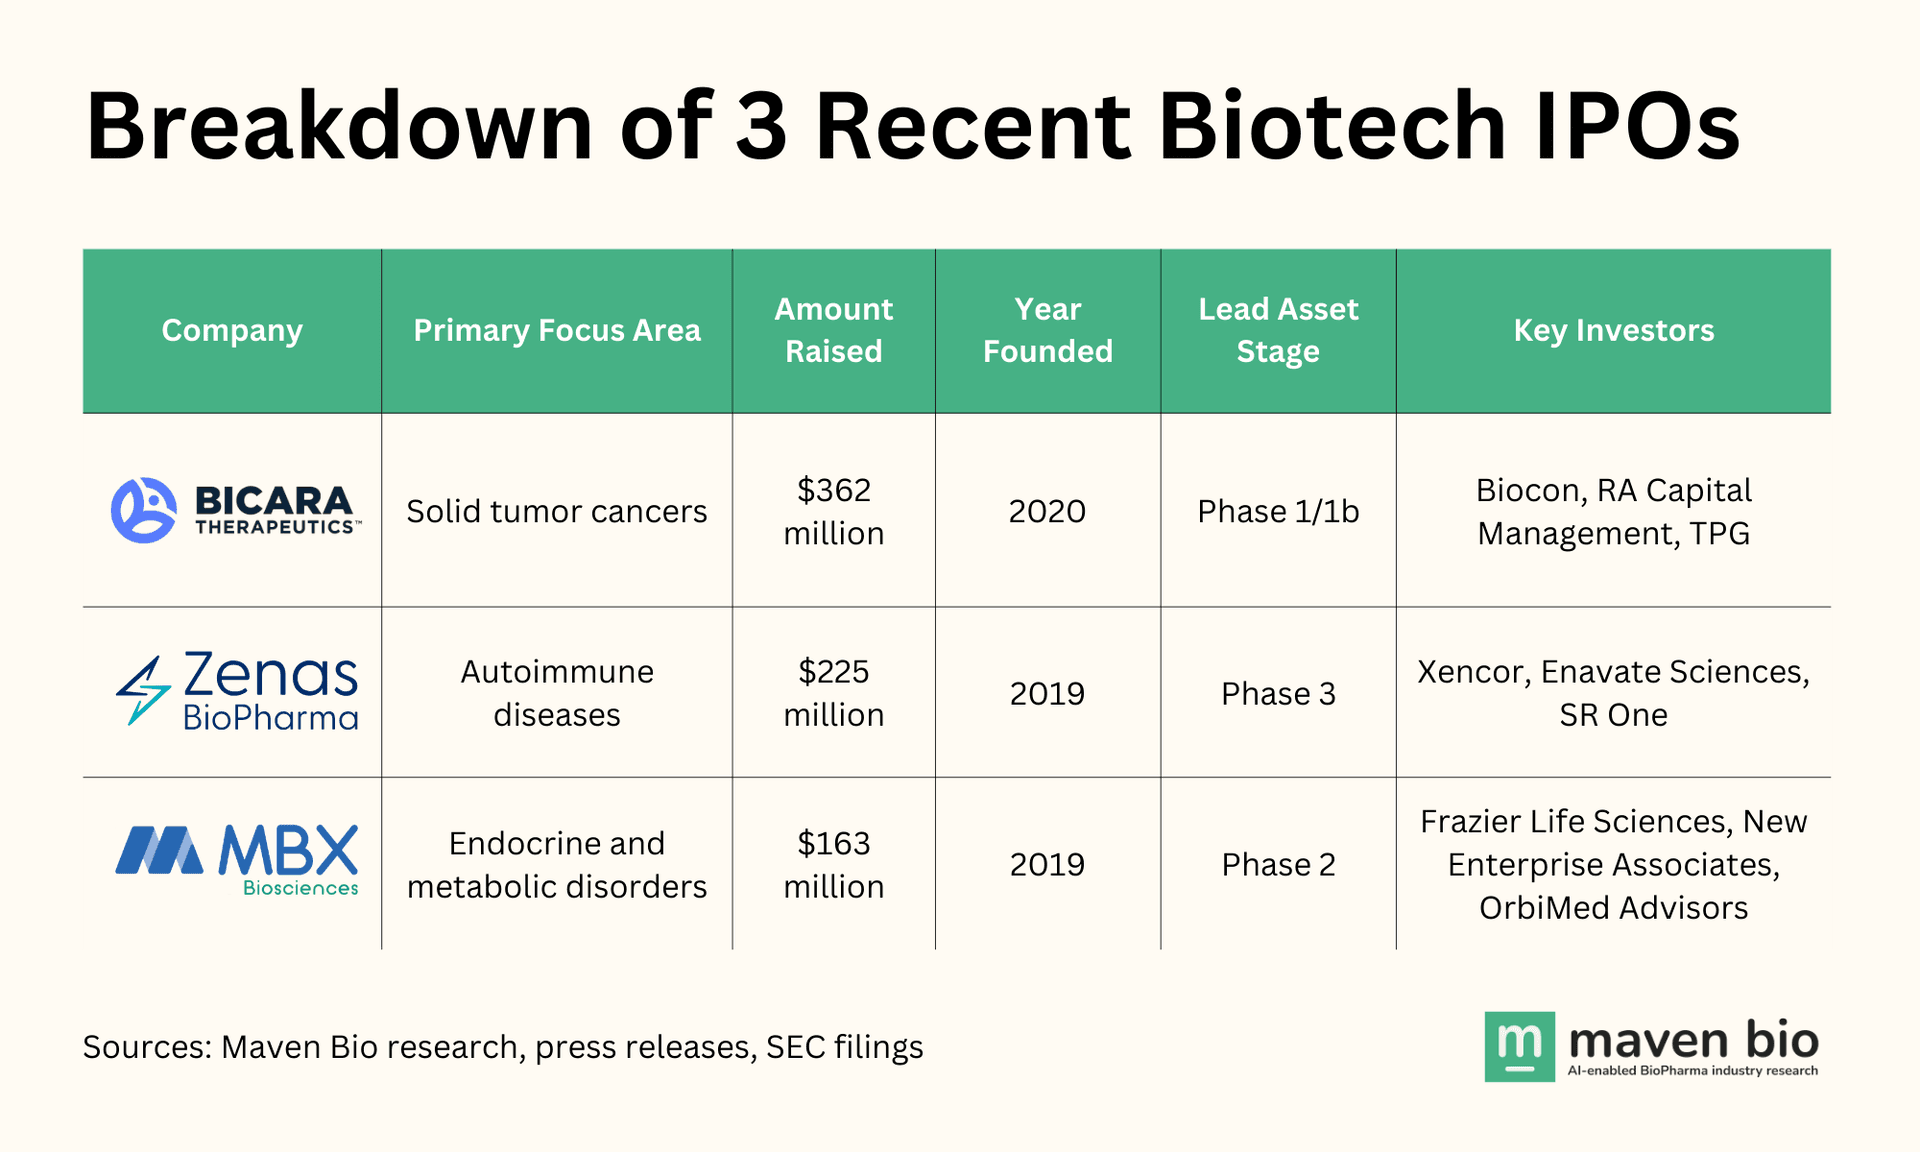Select "Endocrine and metabolic disorders" cell
1920x1152 pixels.
557,865
